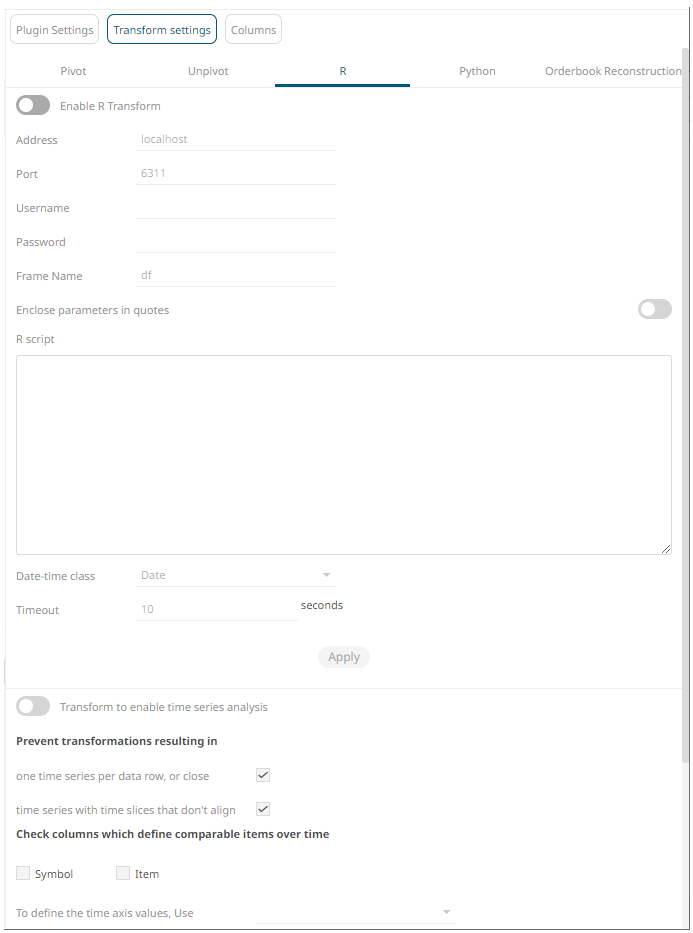Check the Symbol column checkbox
Screen dimensions: 693x933
23,873
